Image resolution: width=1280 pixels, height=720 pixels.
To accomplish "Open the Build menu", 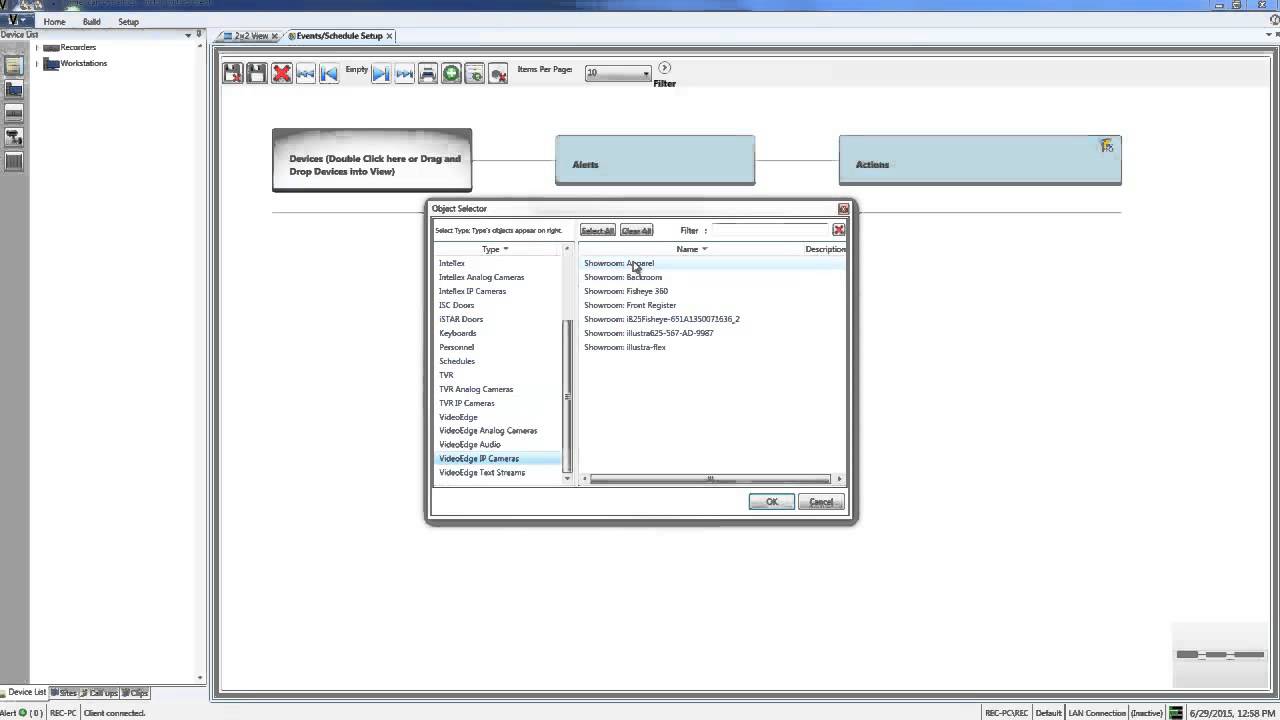I will [x=91, y=21].
